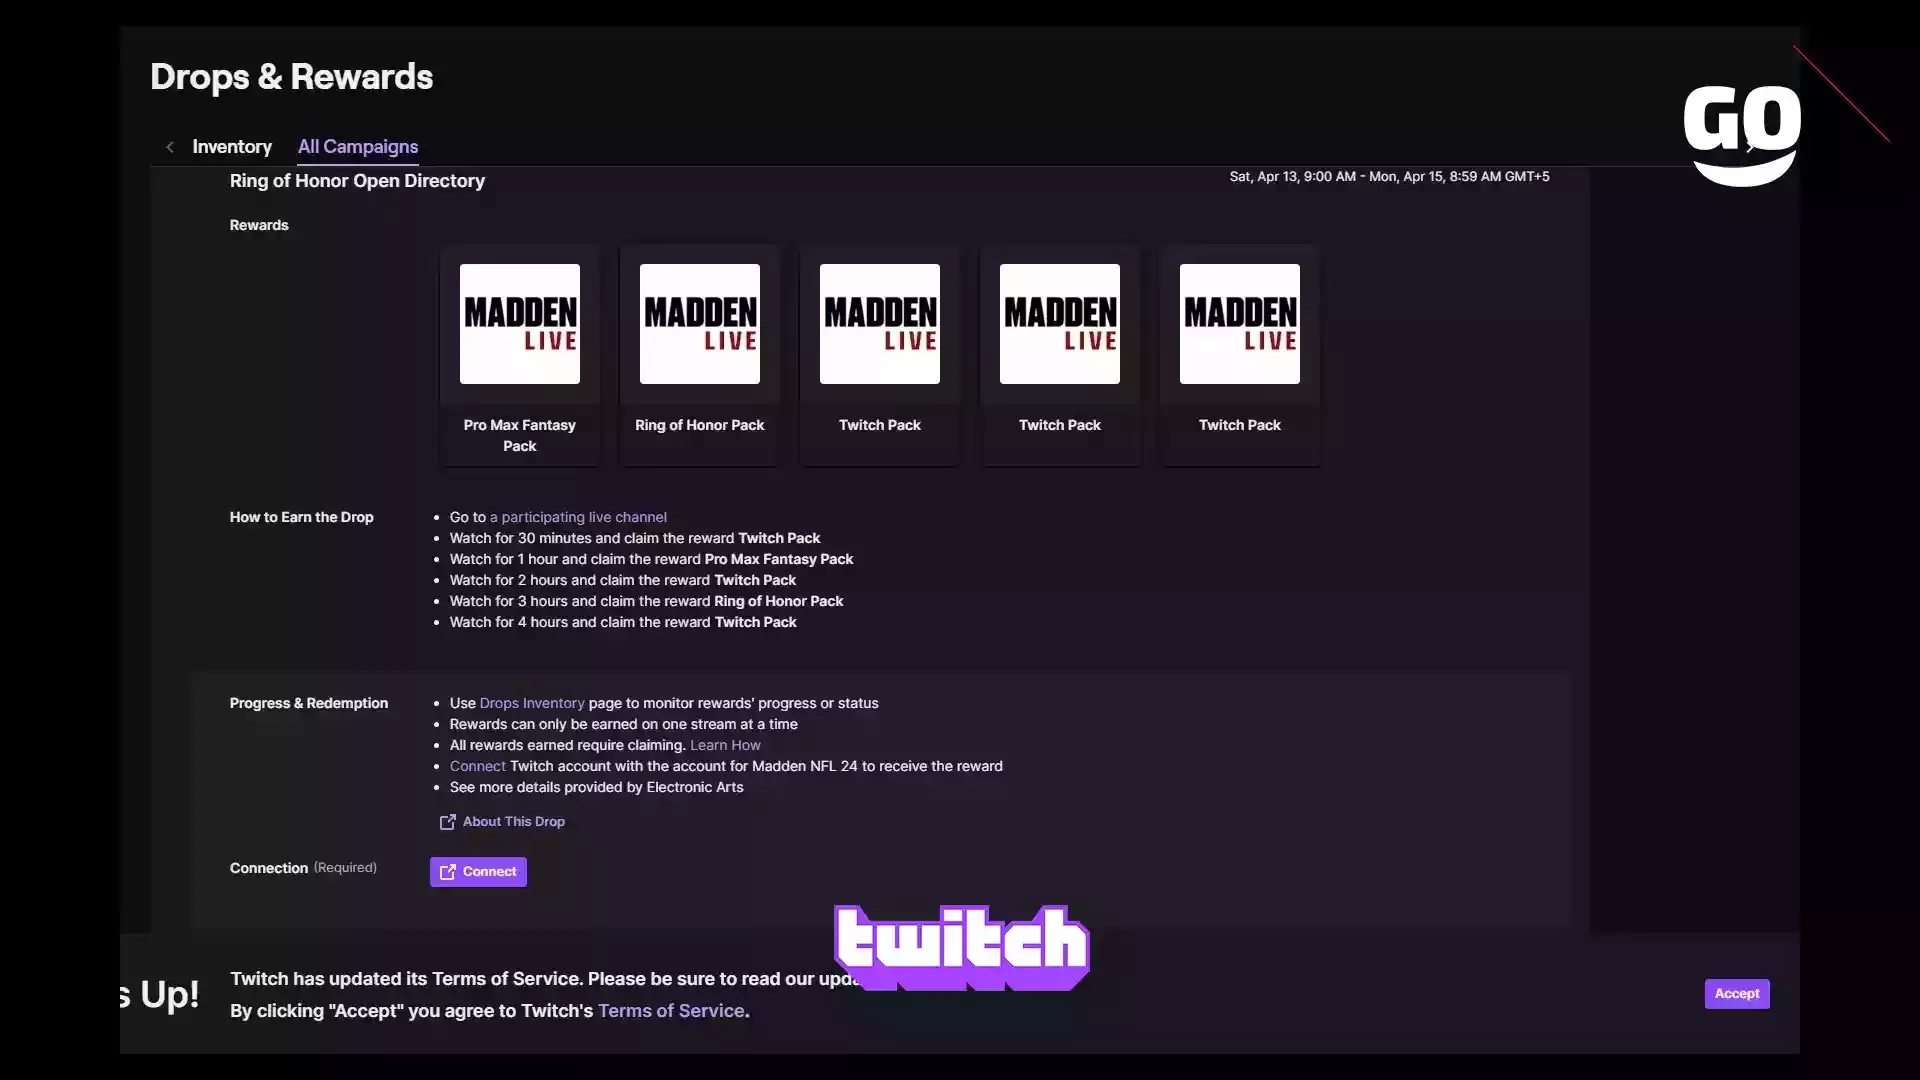Open the Terms of Service link in banner
This screenshot has height=1080, width=1920.
point(671,1011)
